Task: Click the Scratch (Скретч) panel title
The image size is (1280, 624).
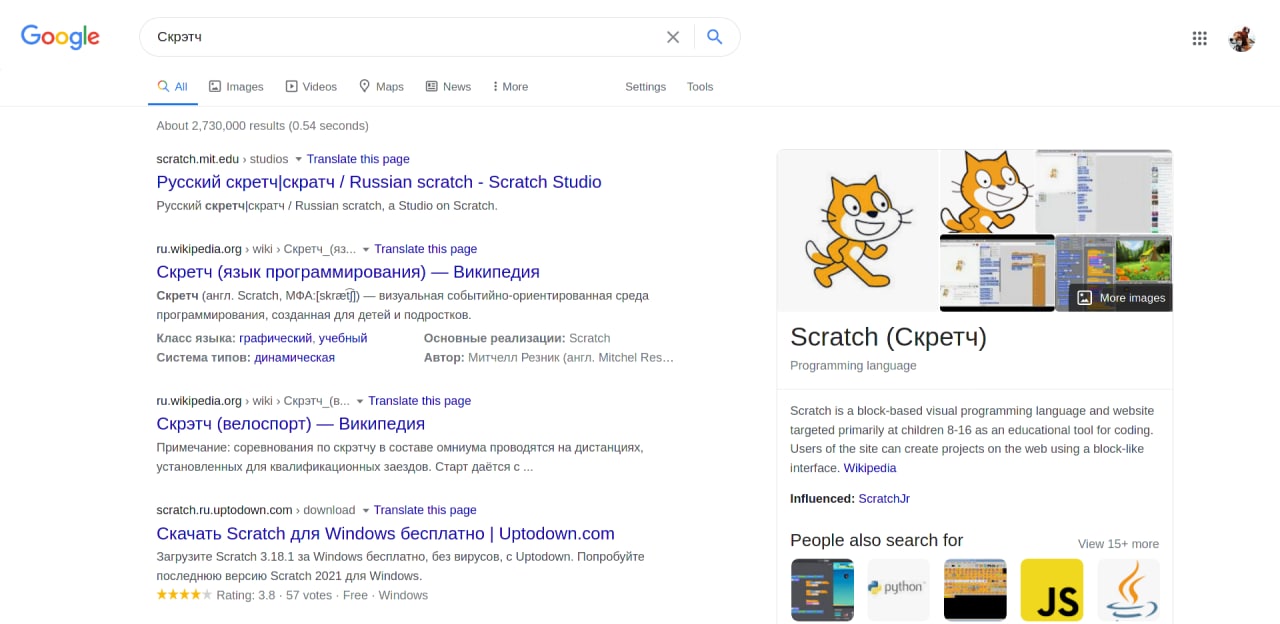Action: pos(888,337)
